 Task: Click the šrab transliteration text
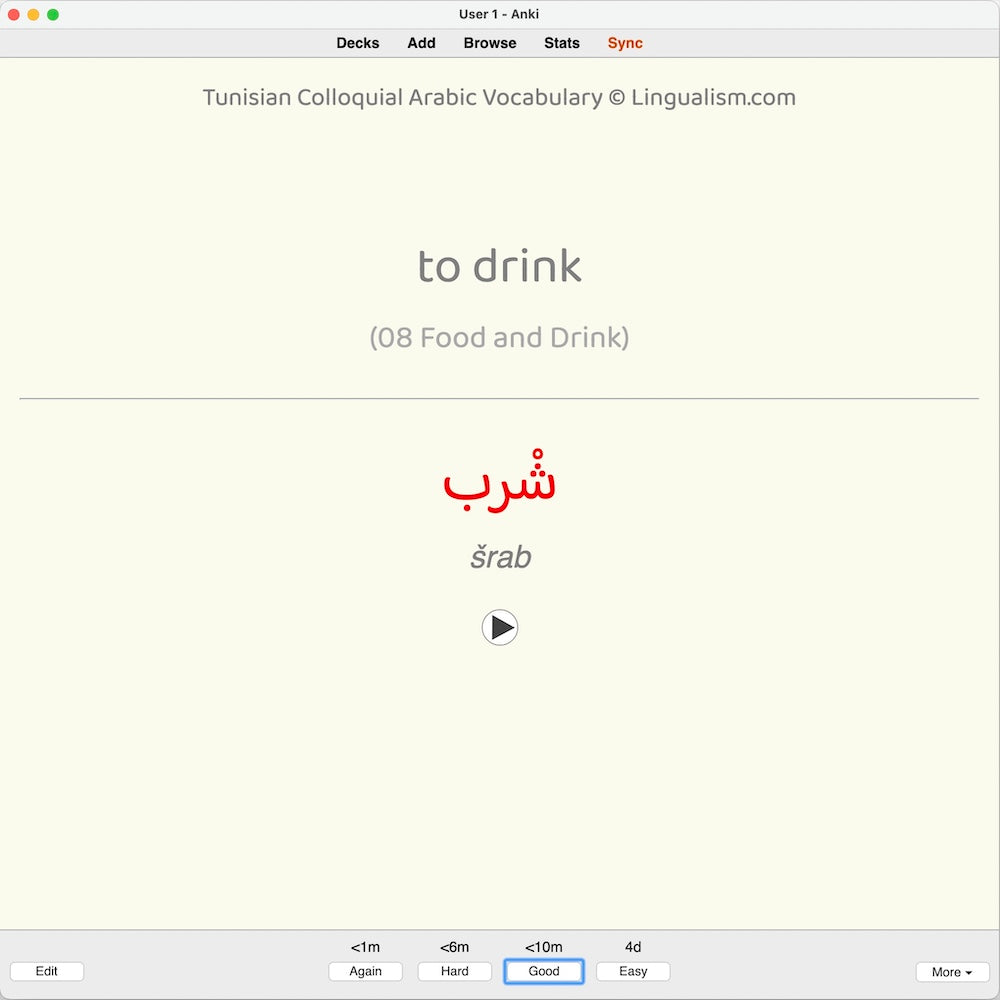point(500,557)
